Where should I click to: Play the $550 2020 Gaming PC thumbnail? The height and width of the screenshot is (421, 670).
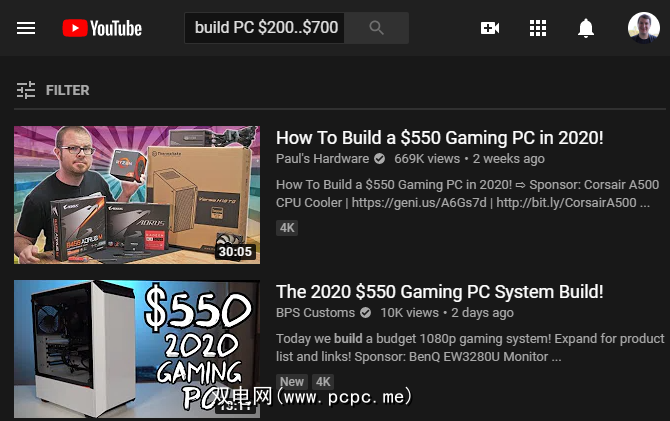click(137, 349)
